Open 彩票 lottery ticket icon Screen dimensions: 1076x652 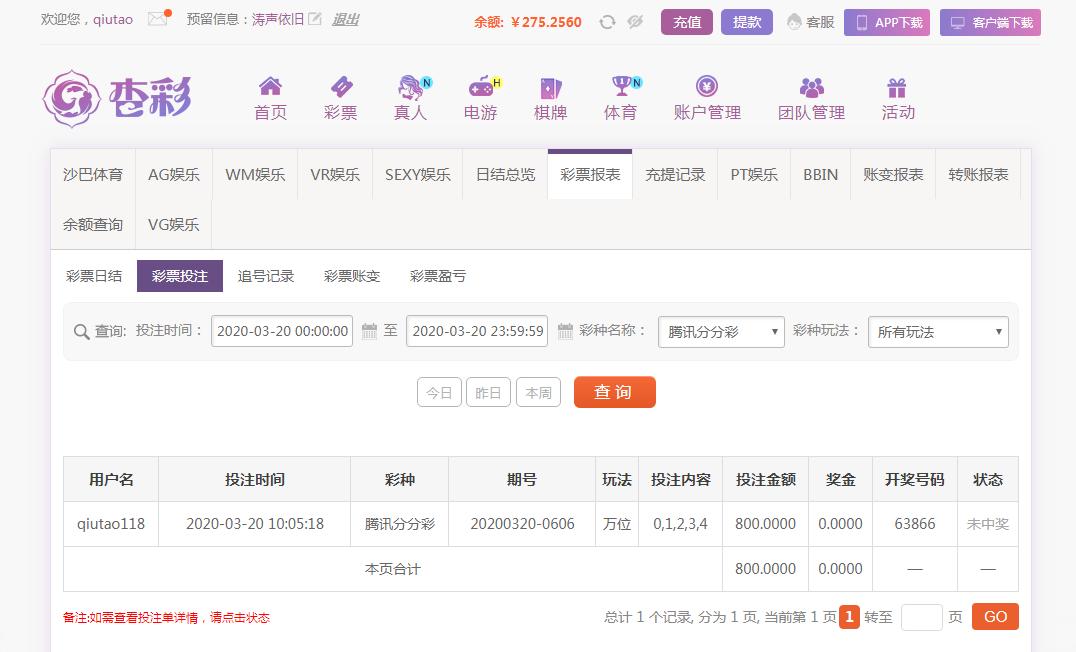tap(341, 86)
